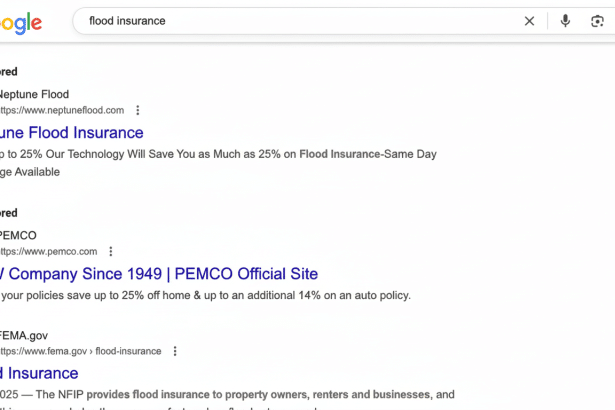
Task: Click the fema.gov flood-insurance URL
Action: (81, 351)
